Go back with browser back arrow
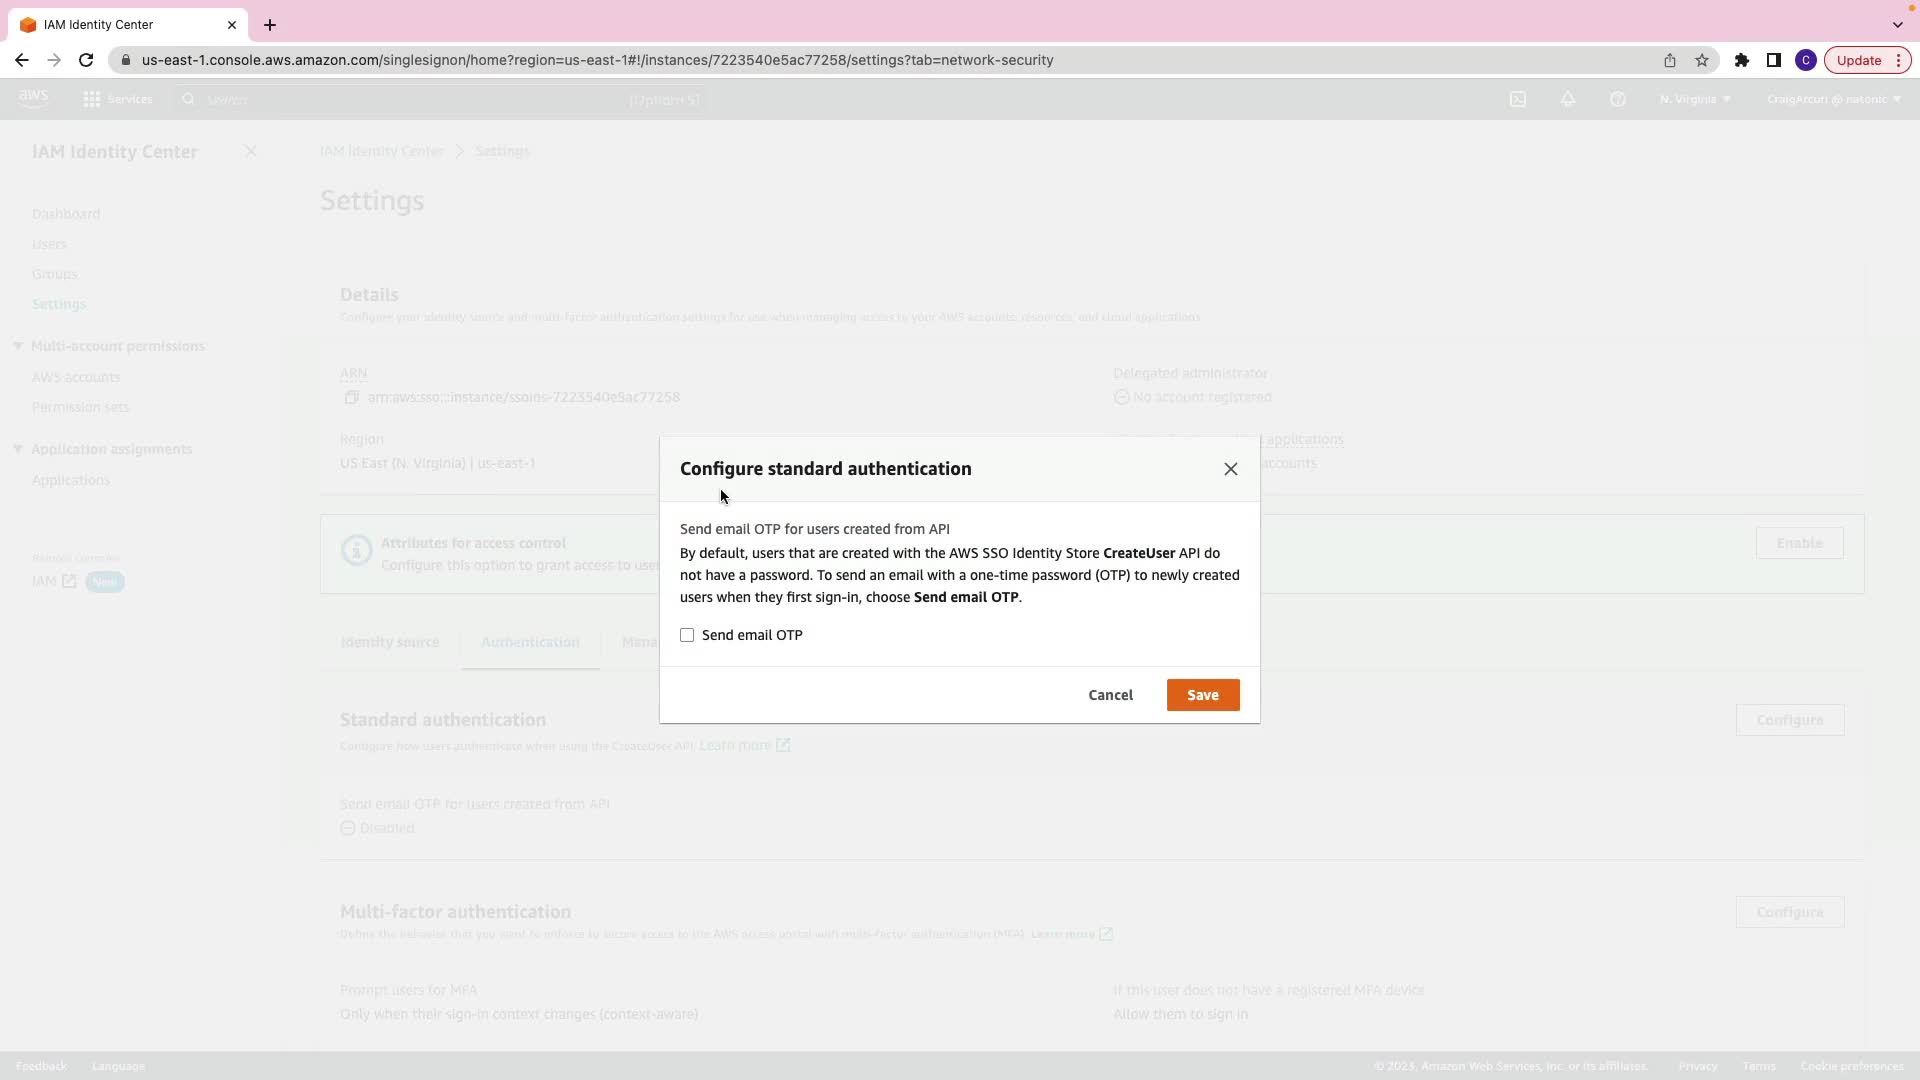The image size is (1920, 1080). [x=22, y=60]
